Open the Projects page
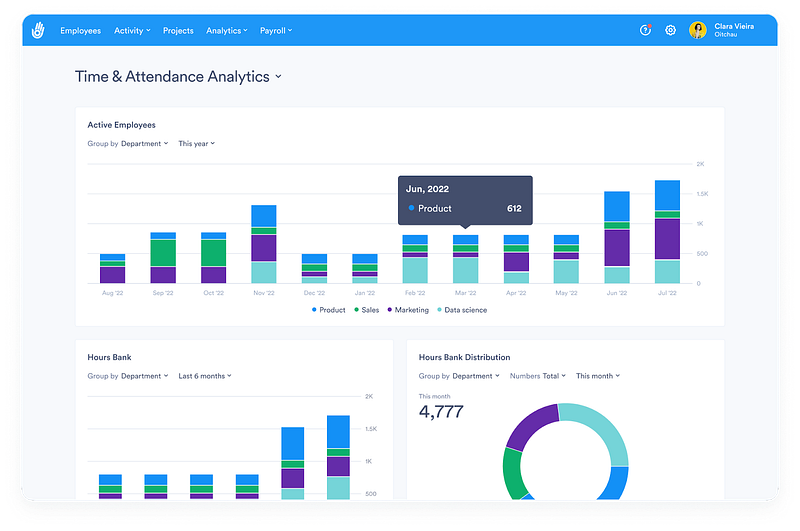800x531 pixels. 178,31
